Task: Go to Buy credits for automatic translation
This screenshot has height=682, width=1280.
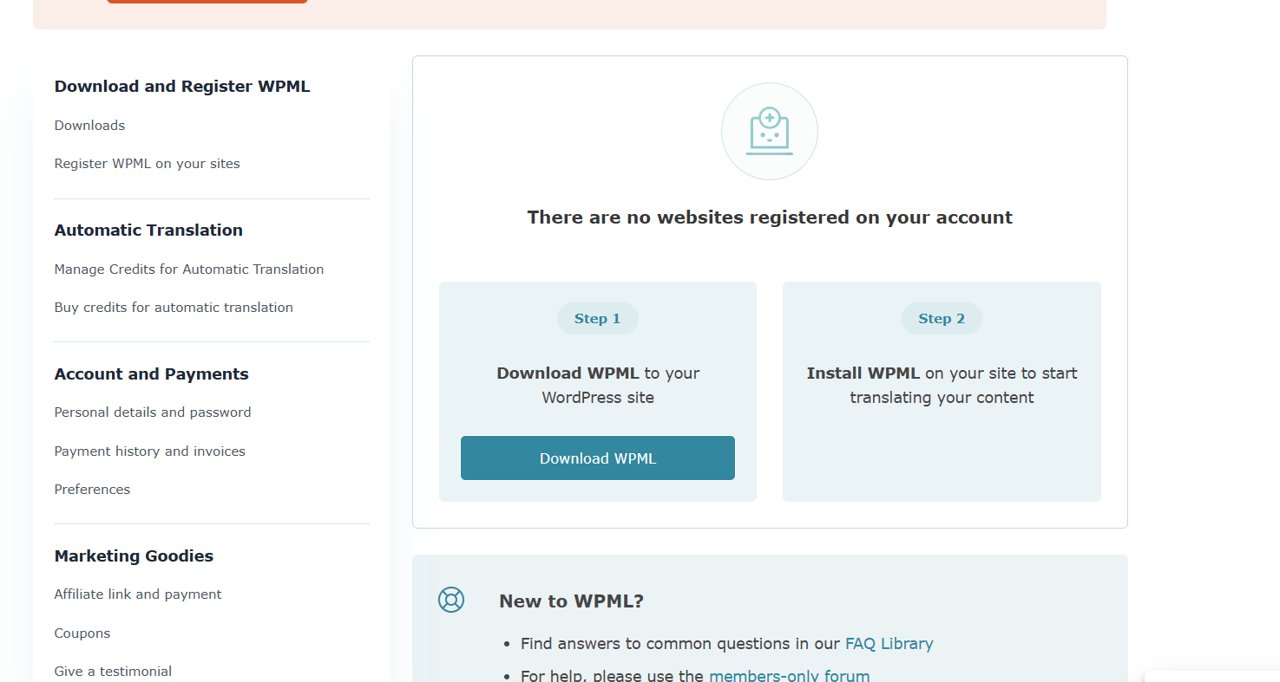Action: coord(174,307)
